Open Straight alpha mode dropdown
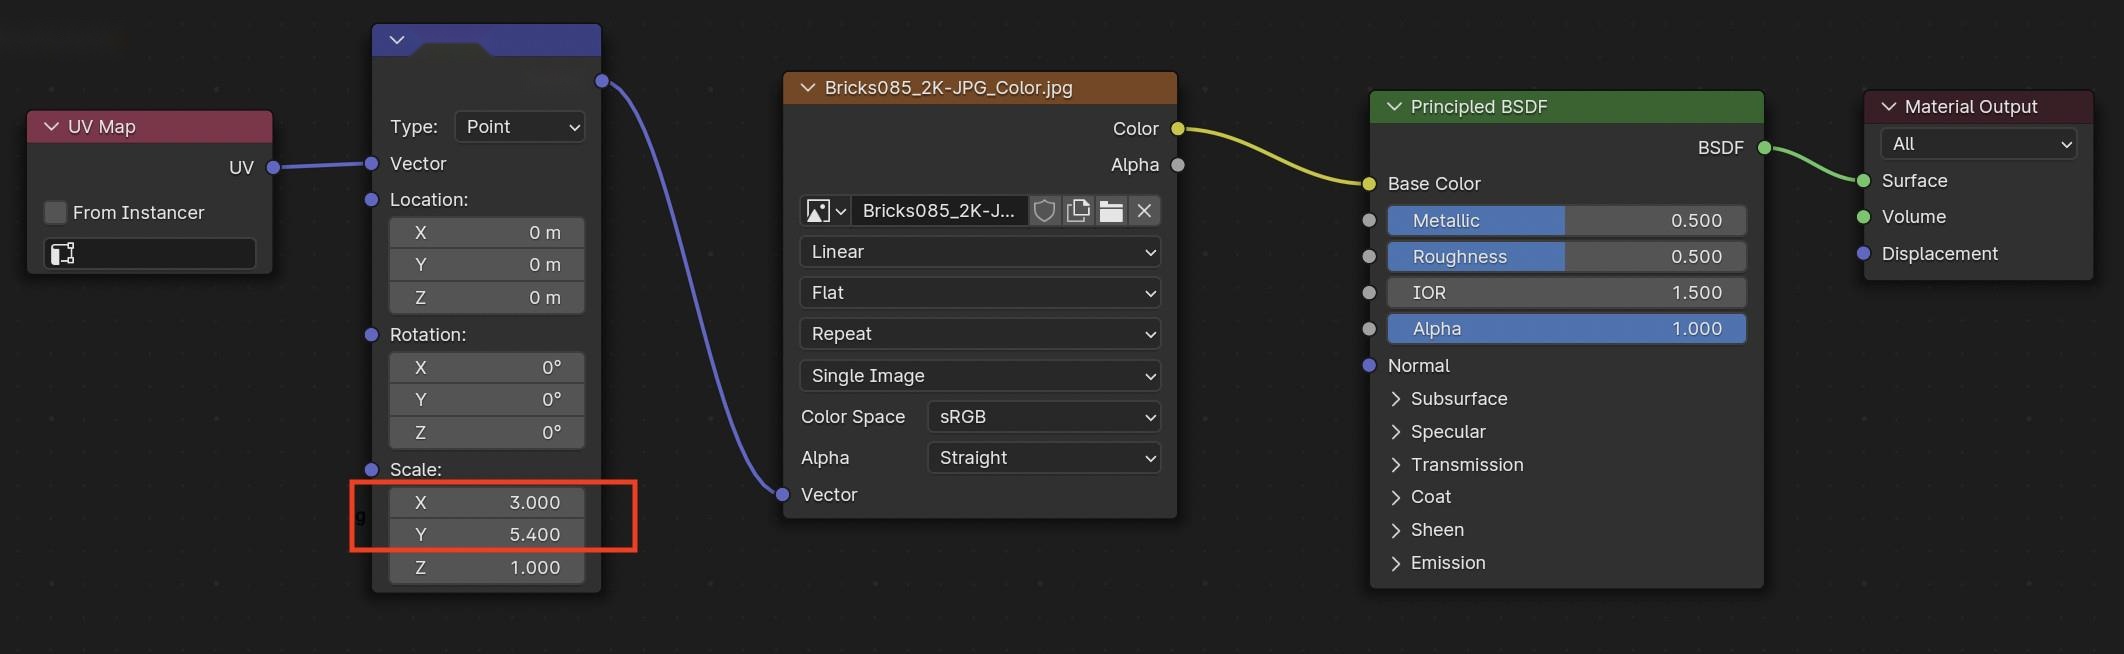This screenshot has height=654, width=2124. tap(1044, 458)
